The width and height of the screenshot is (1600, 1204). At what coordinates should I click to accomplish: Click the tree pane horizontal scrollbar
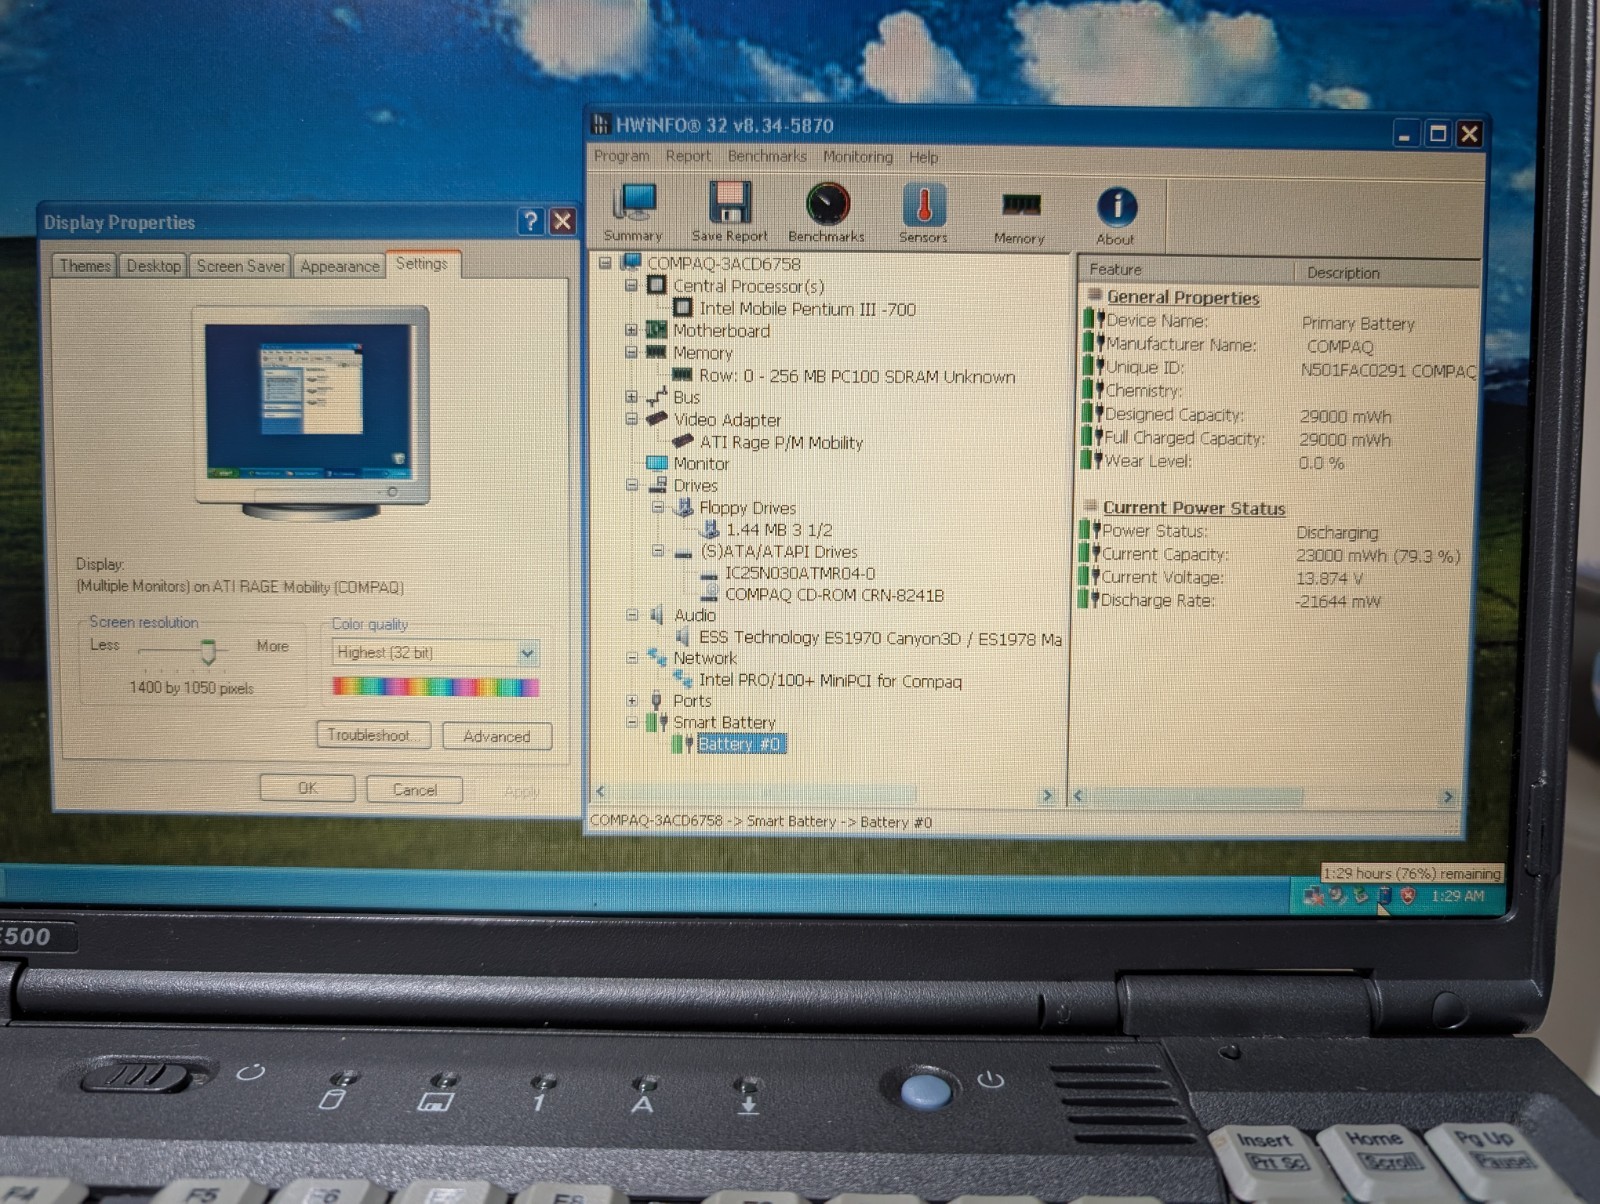click(824, 794)
